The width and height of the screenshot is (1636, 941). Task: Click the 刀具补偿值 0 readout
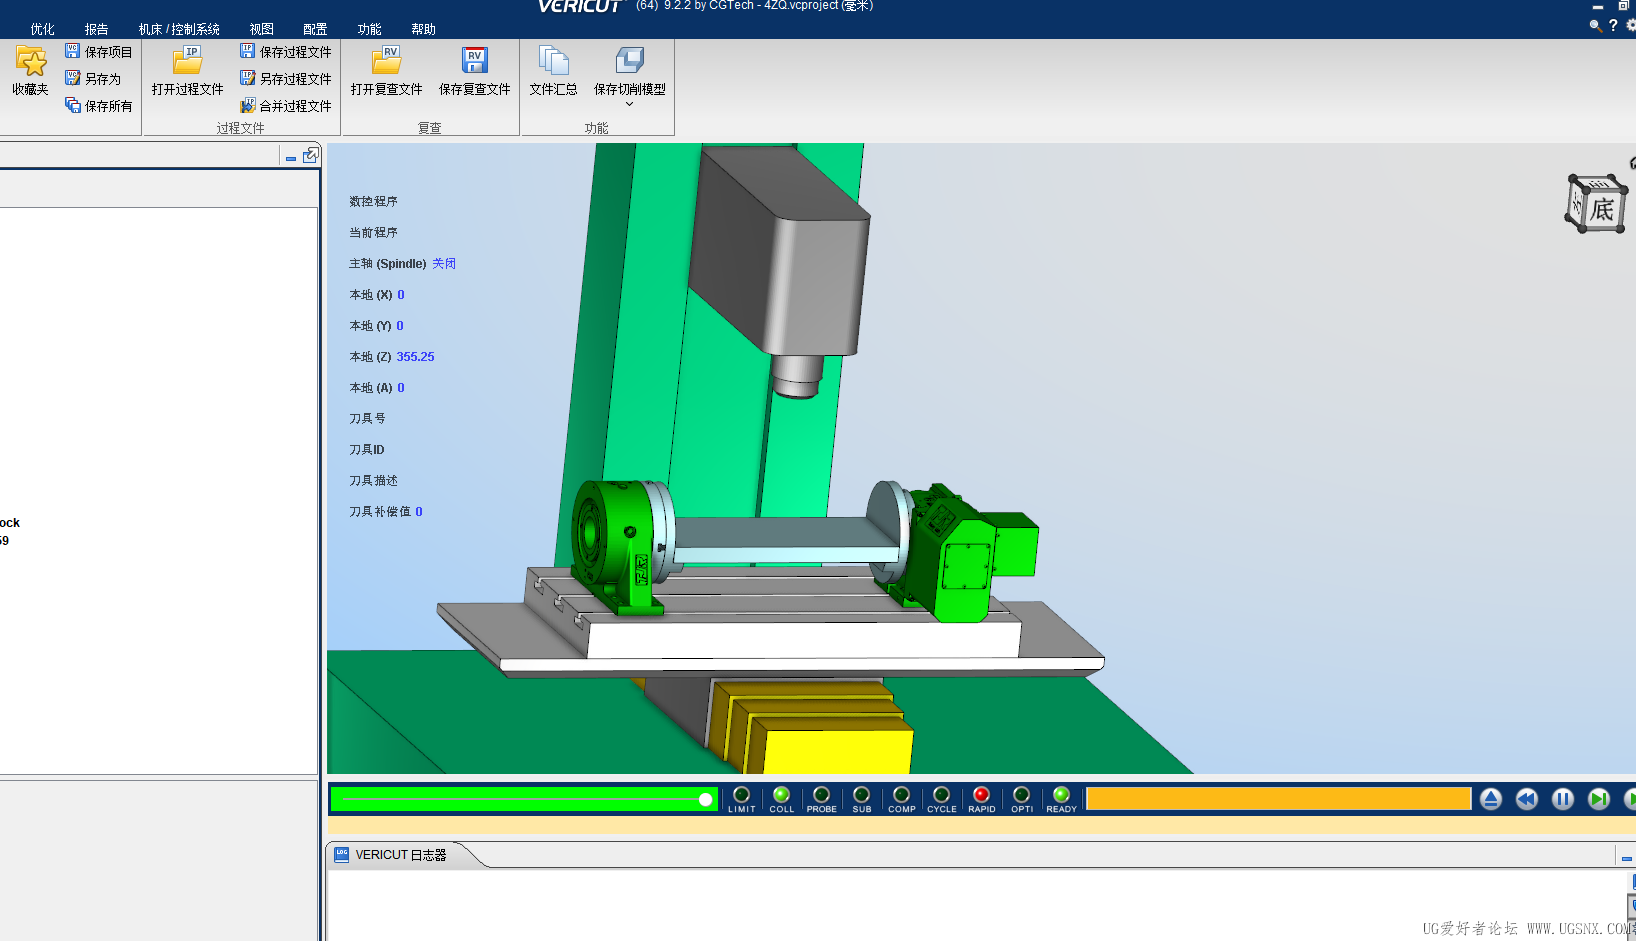pos(386,512)
